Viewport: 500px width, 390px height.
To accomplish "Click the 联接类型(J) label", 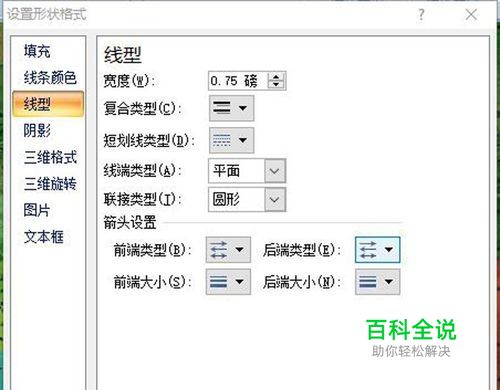I will 143,200.
